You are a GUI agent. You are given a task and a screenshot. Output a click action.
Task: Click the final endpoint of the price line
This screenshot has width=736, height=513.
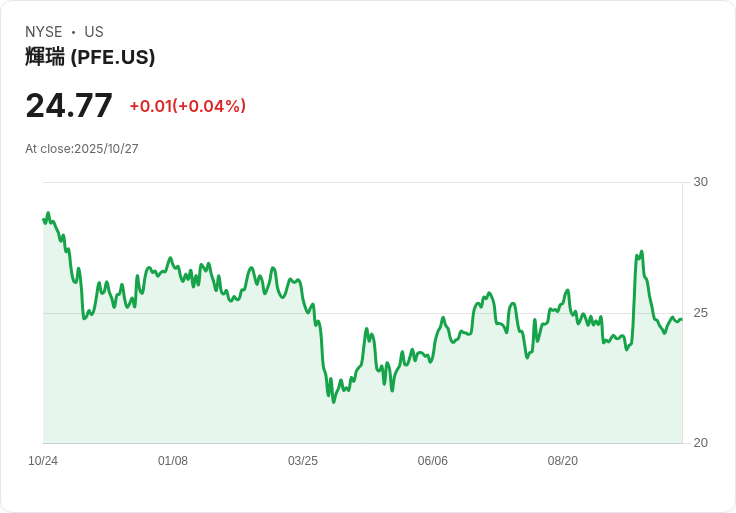(x=681, y=320)
